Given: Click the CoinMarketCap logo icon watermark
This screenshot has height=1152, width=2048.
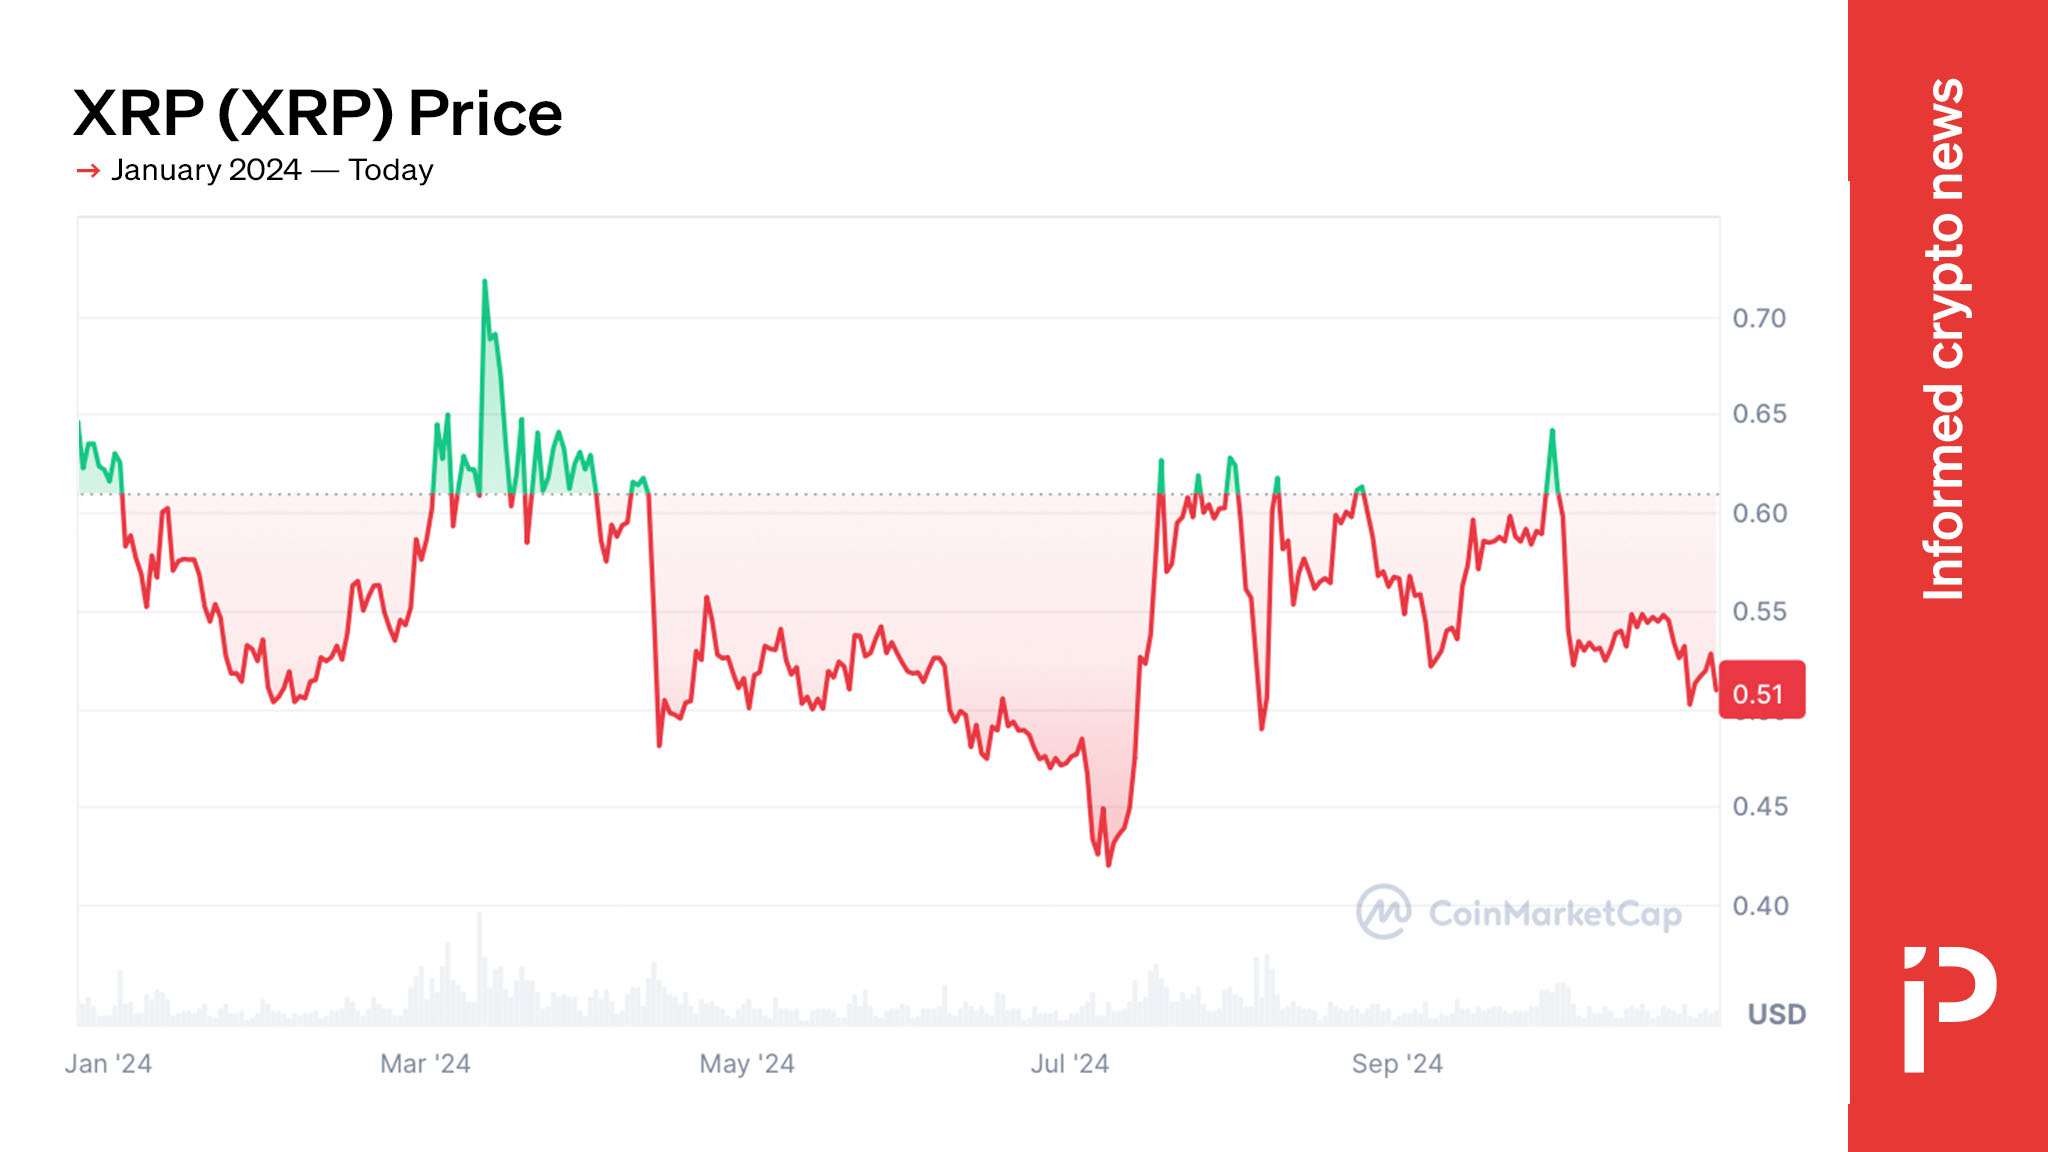Looking at the screenshot, I should click(x=1383, y=911).
